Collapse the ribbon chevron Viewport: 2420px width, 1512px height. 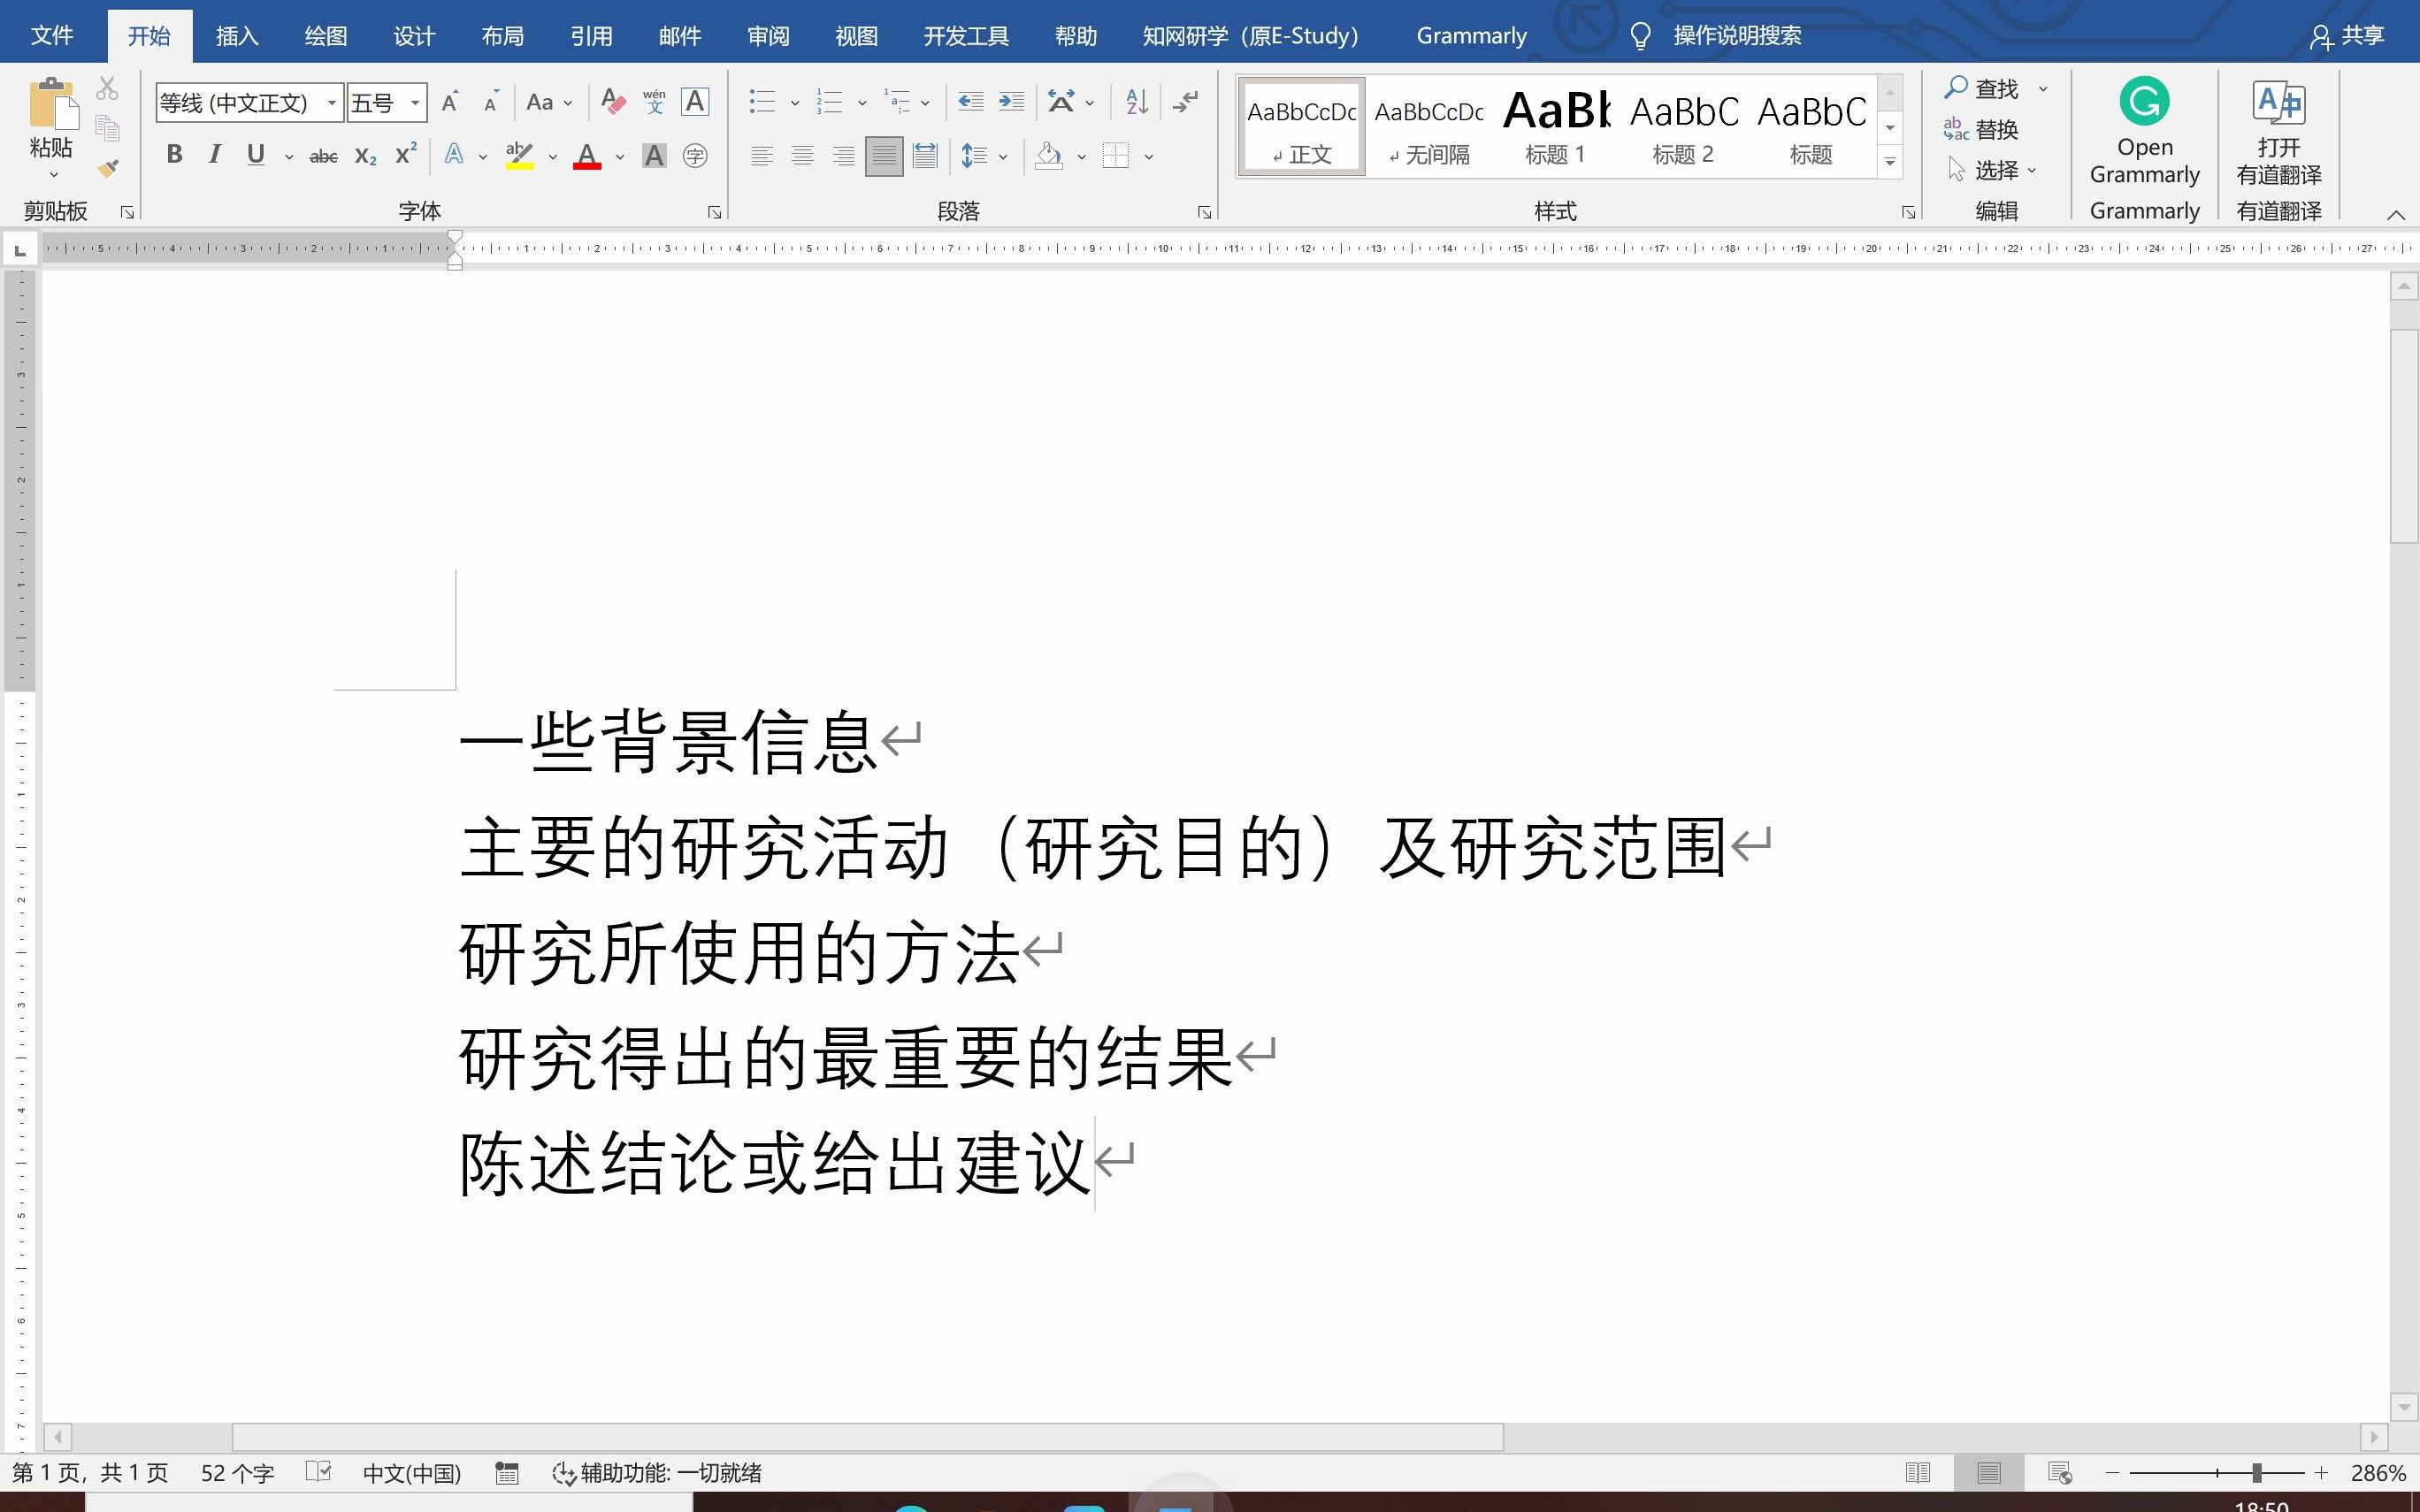[x=2396, y=214]
